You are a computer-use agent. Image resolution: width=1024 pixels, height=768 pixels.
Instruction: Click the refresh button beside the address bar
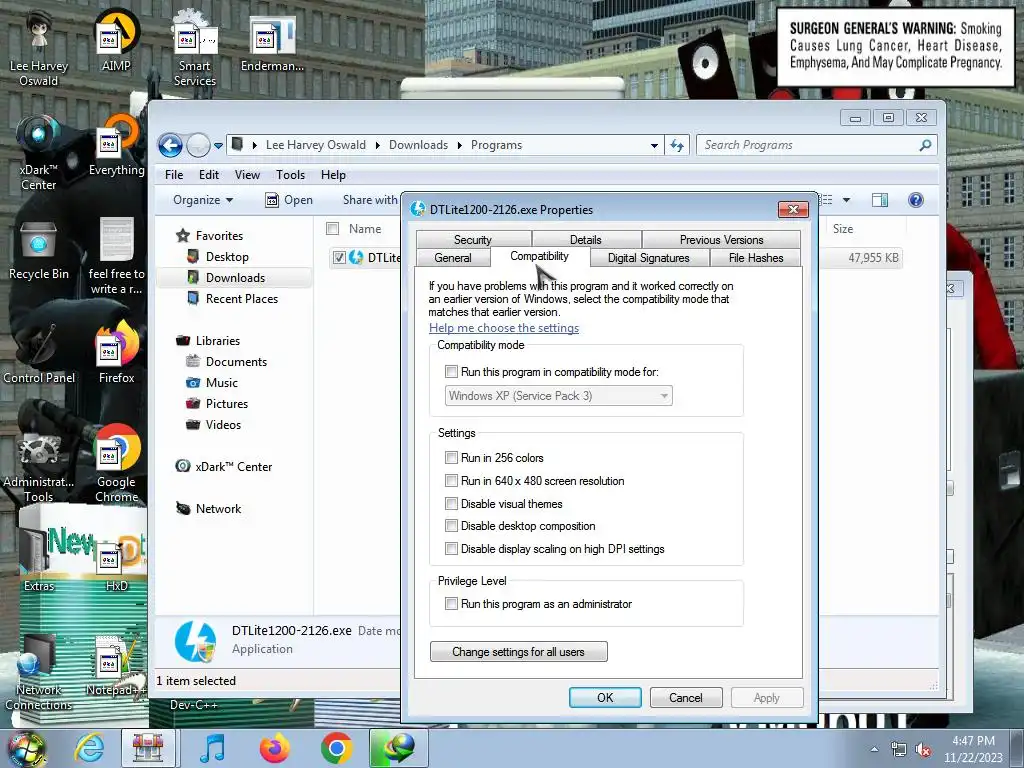click(x=677, y=145)
